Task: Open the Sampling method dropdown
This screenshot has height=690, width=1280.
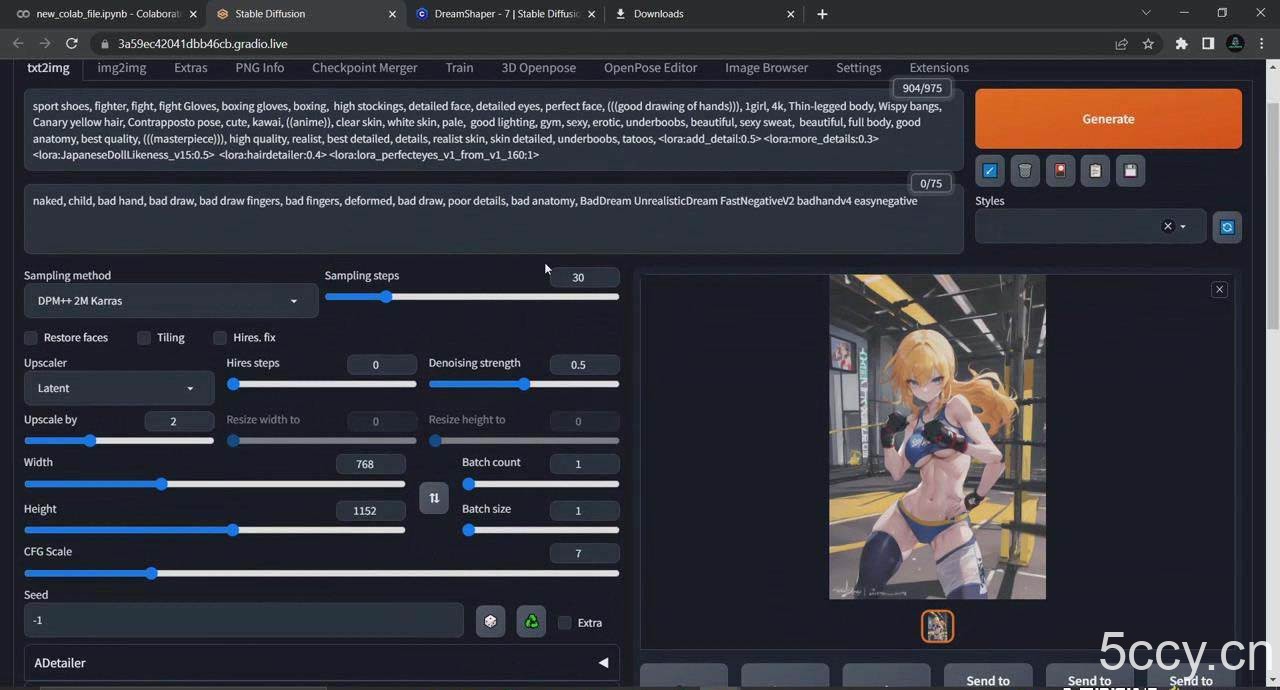Action: 170,301
